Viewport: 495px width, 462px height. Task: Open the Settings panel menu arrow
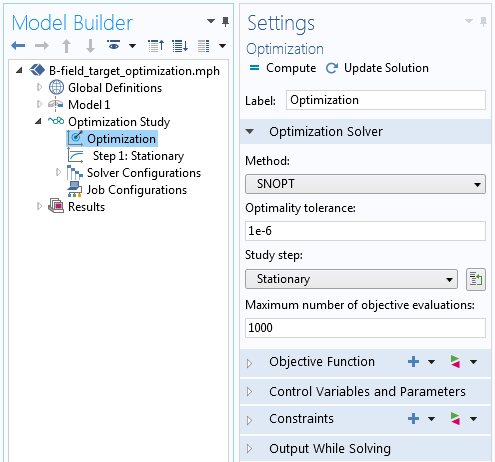pyautogui.click(x=469, y=21)
